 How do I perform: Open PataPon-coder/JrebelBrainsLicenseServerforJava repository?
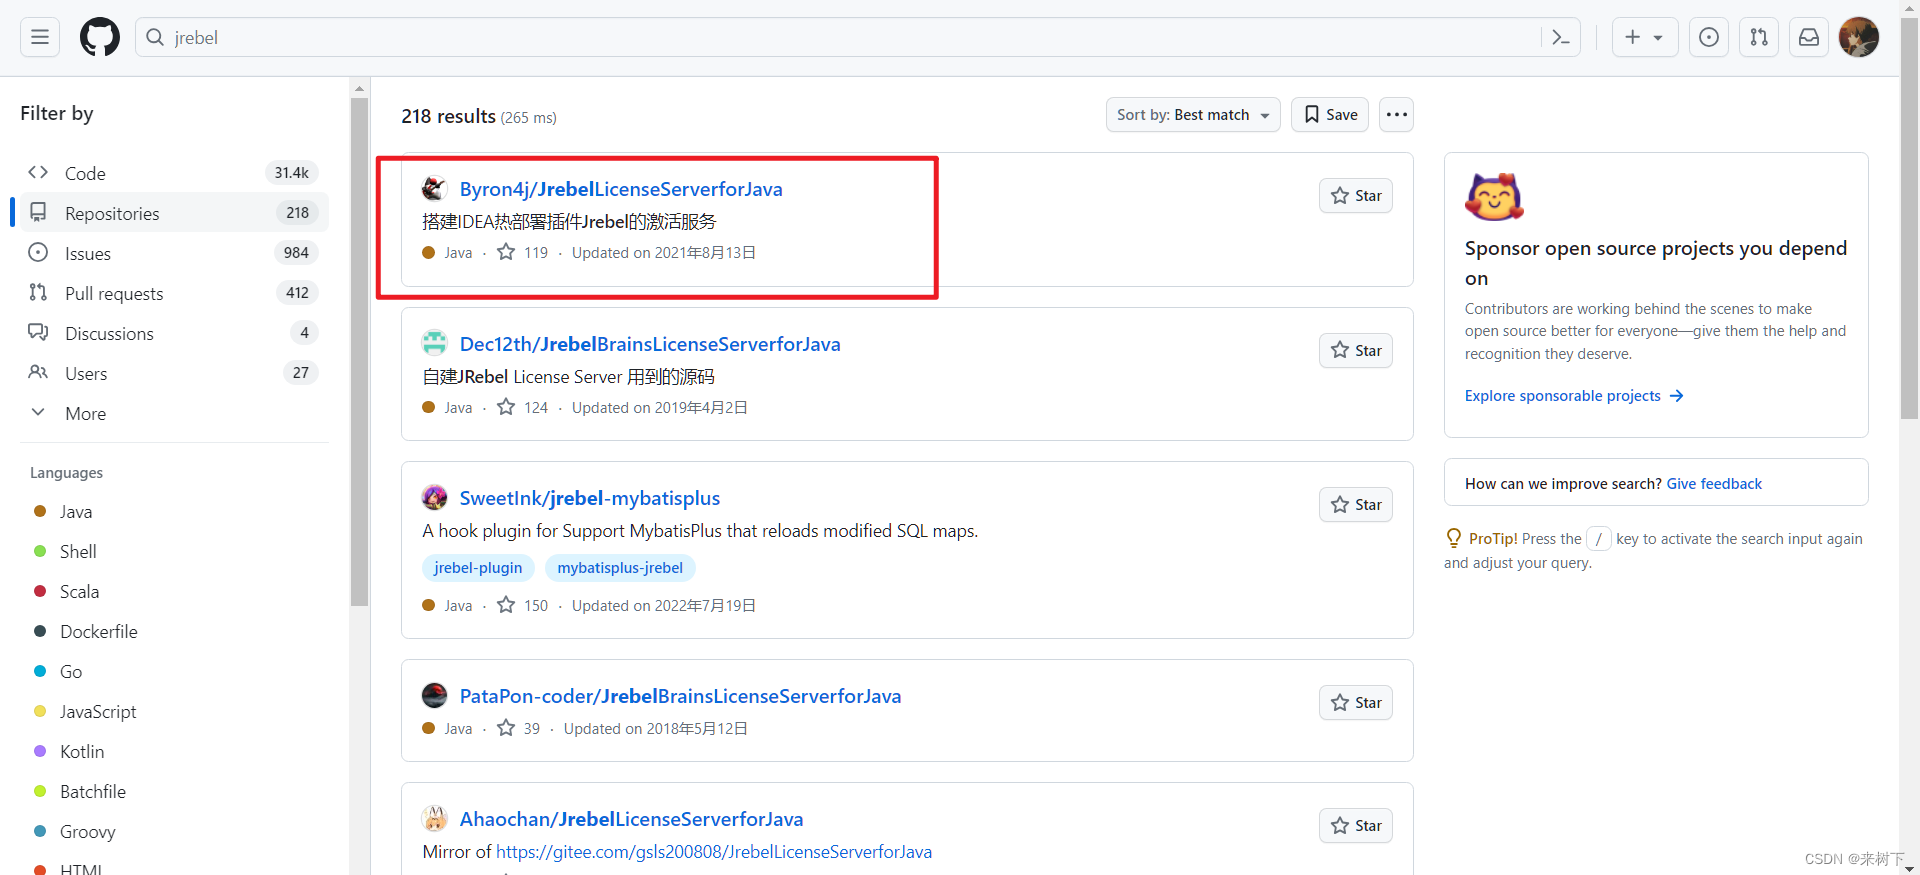680,696
